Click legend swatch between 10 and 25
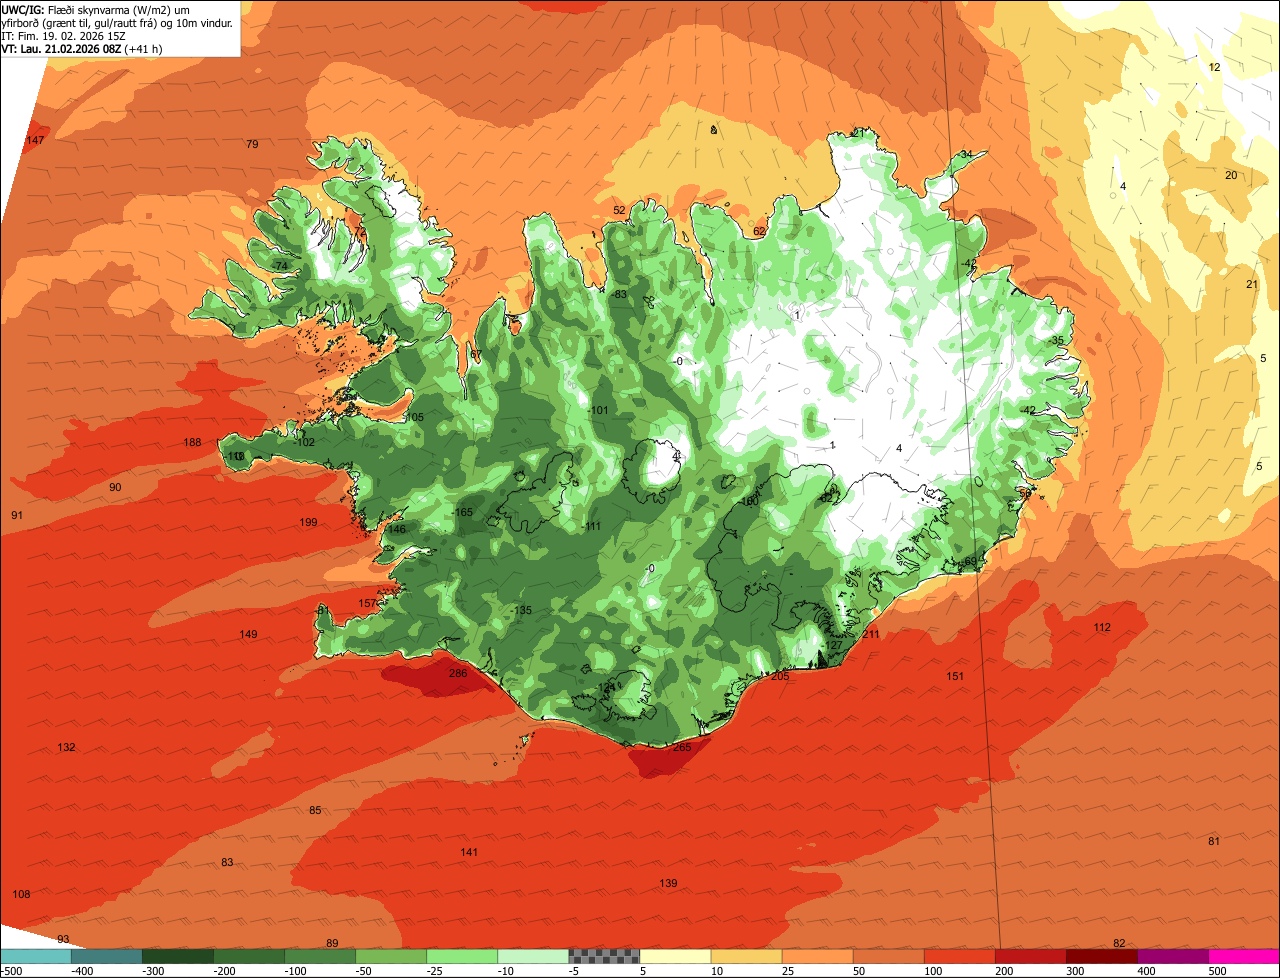The height and width of the screenshot is (978, 1280). (746, 956)
